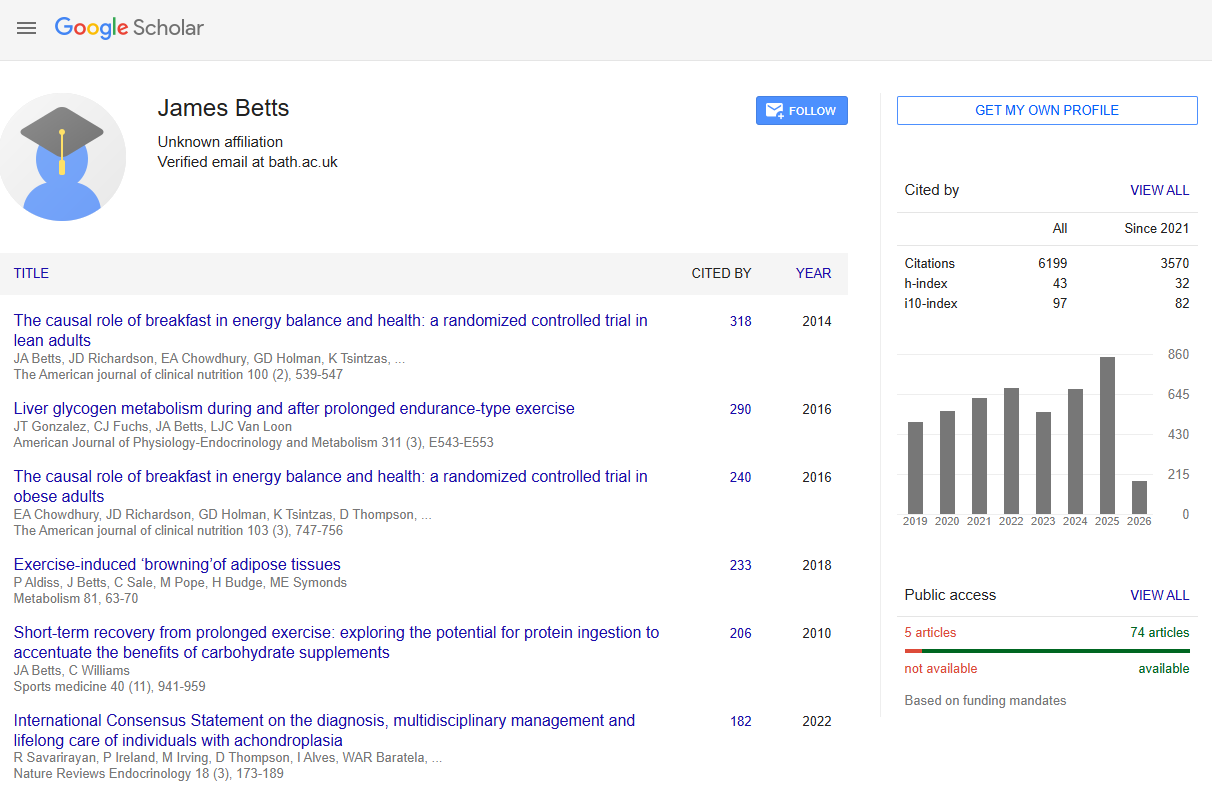This screenshot has width=1212, height=788.
Task: Open the navigation sidebar menu
Action: [x=26, y=28]
